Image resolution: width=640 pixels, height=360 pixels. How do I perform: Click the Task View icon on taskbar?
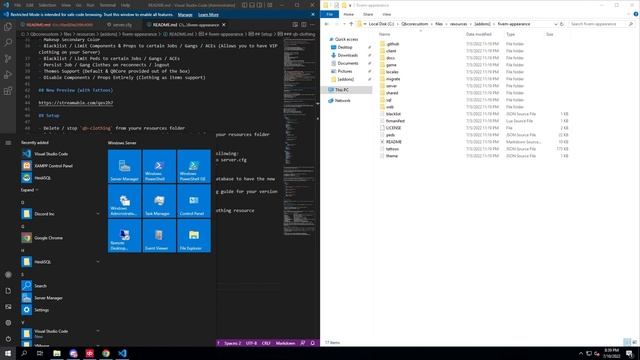(x=40, y=353)
